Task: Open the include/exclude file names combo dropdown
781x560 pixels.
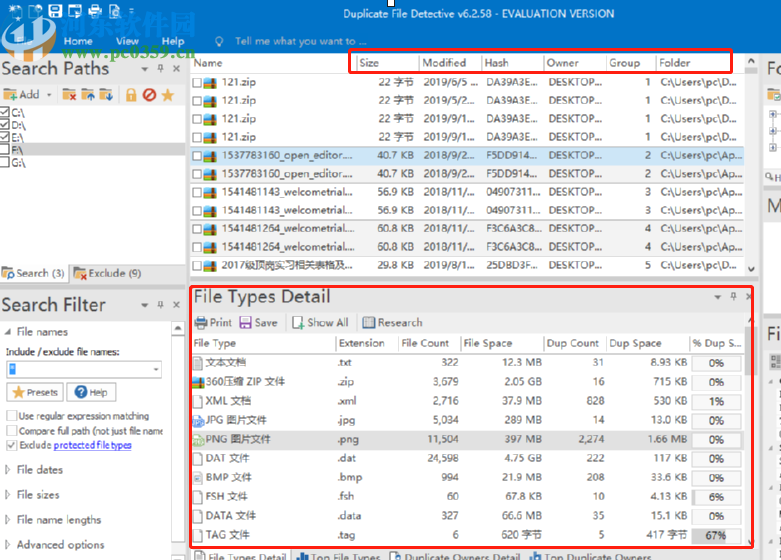Action: [x=156, y=369]
